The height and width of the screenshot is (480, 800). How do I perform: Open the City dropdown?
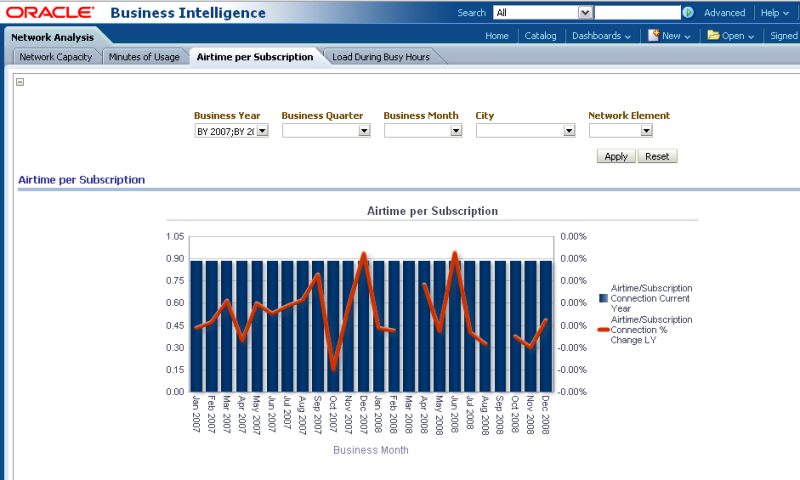point(569,131)
